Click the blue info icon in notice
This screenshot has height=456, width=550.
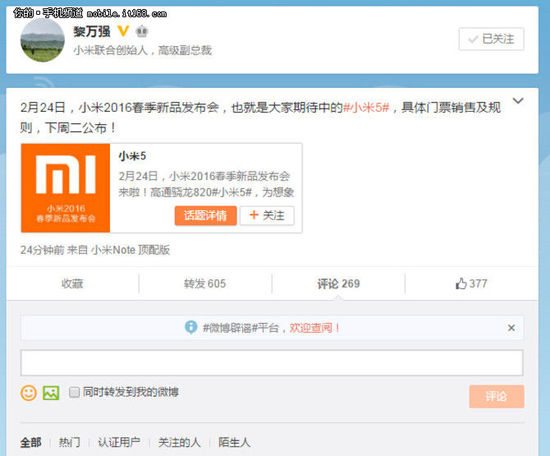191,327
